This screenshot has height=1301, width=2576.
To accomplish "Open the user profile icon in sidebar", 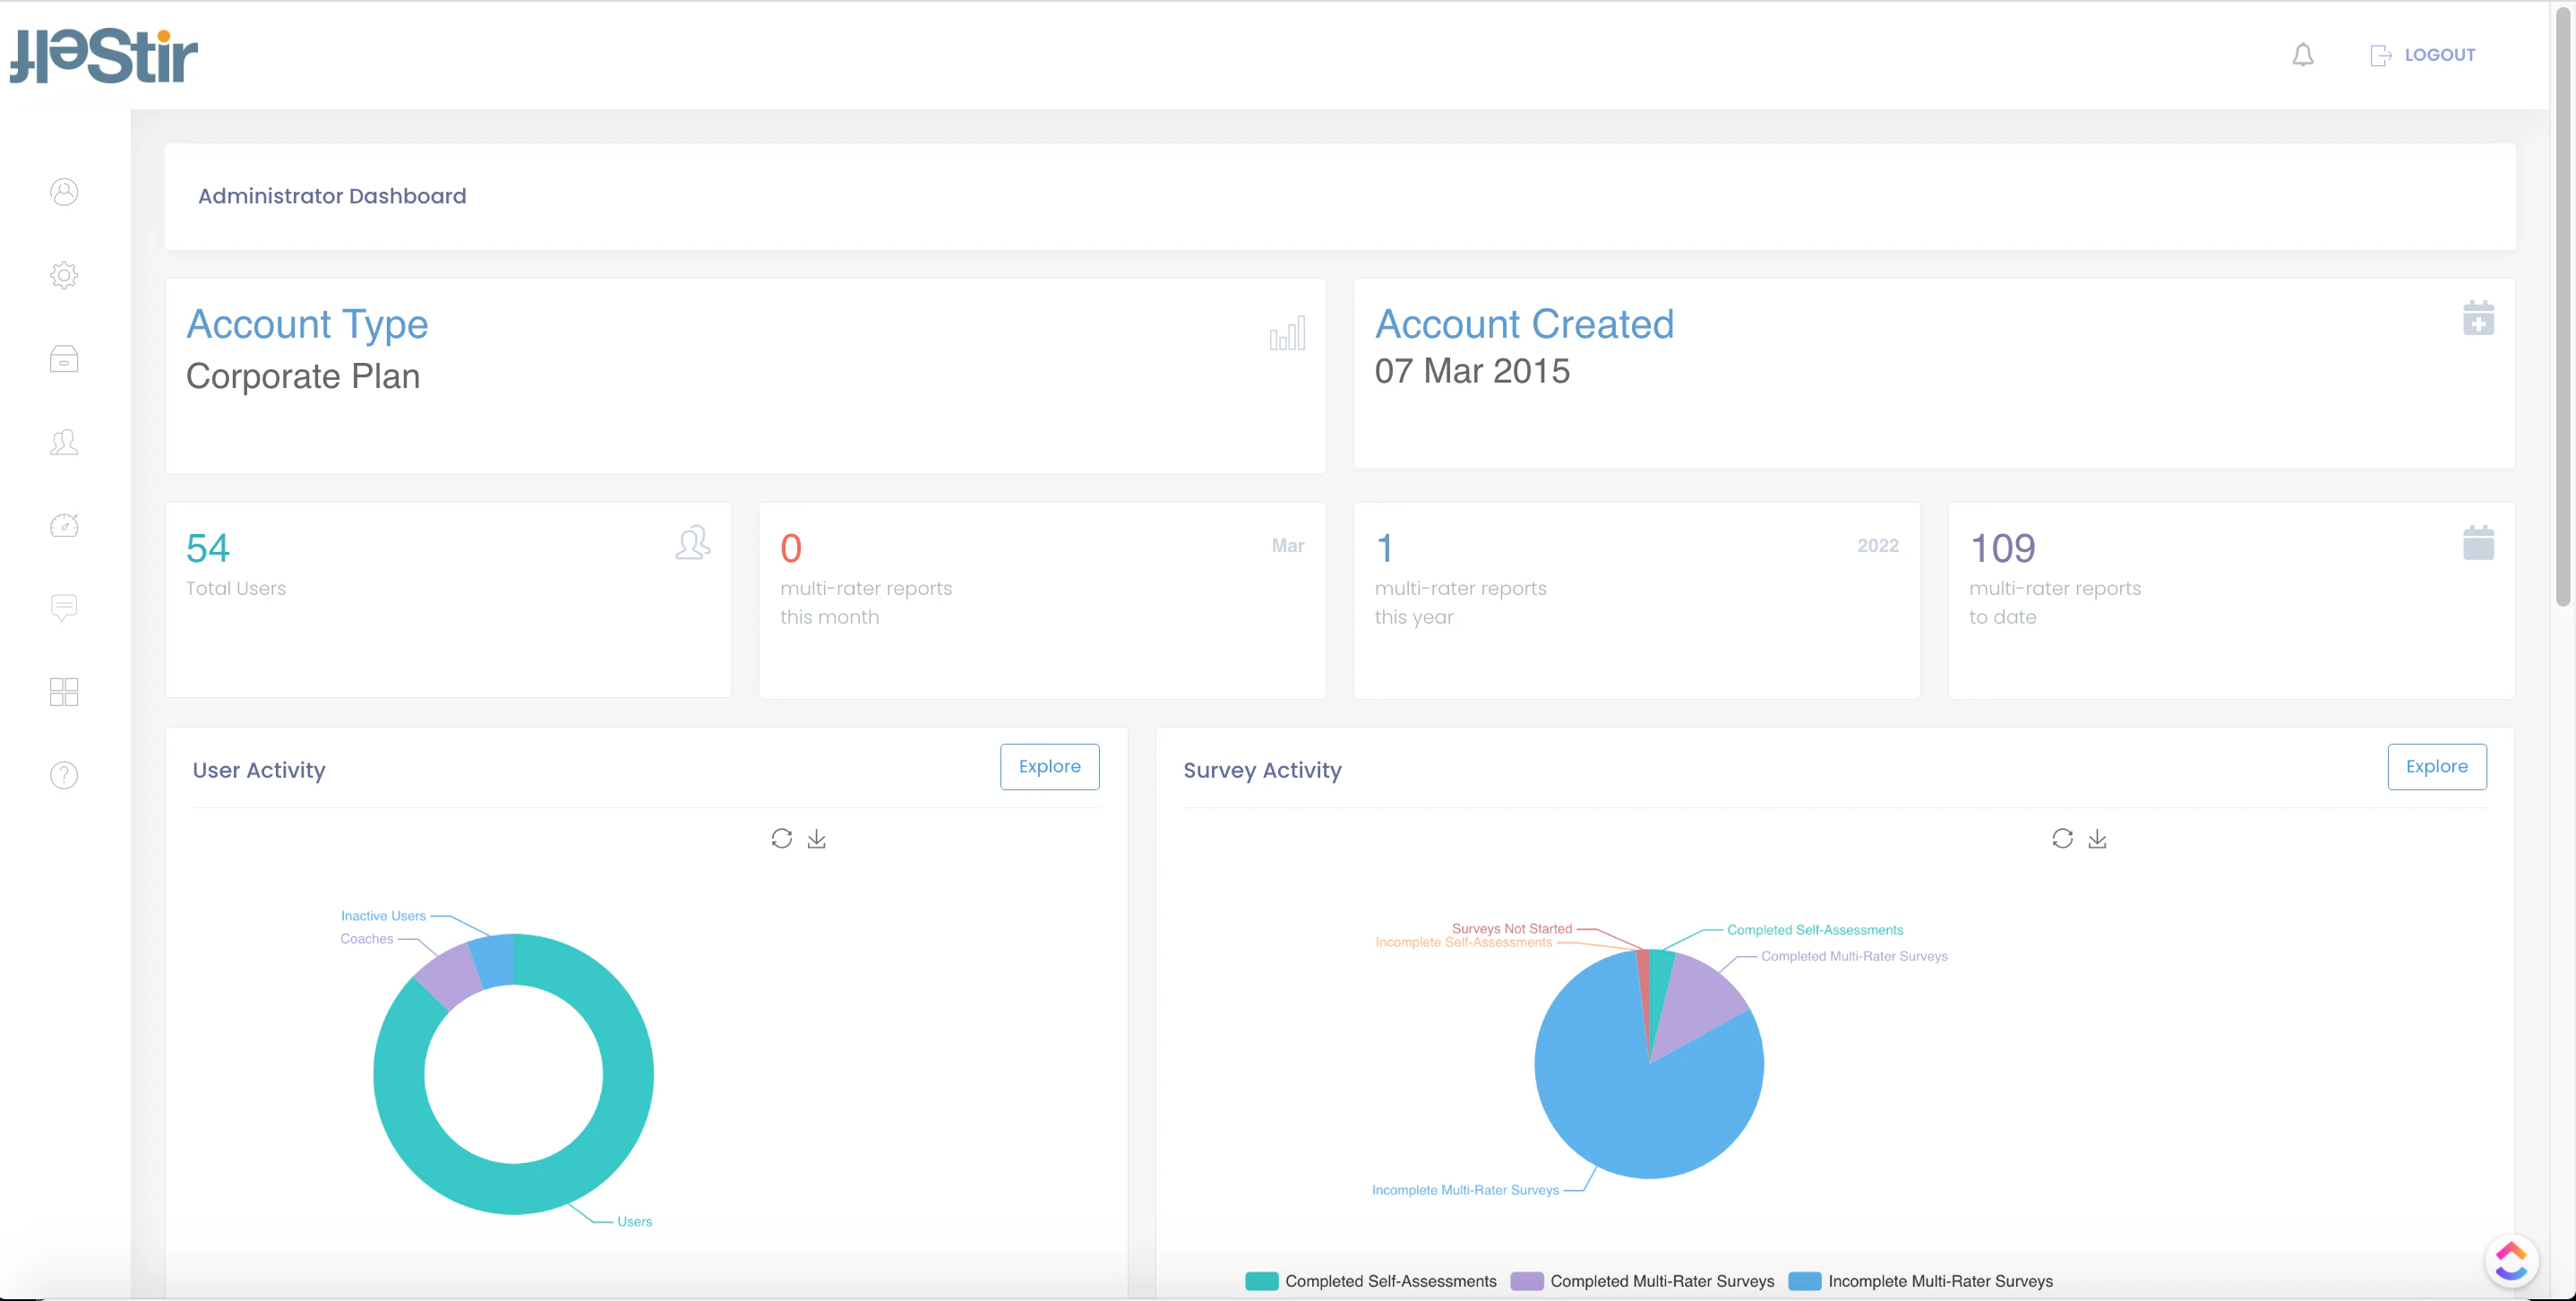I will coord(64,192).
